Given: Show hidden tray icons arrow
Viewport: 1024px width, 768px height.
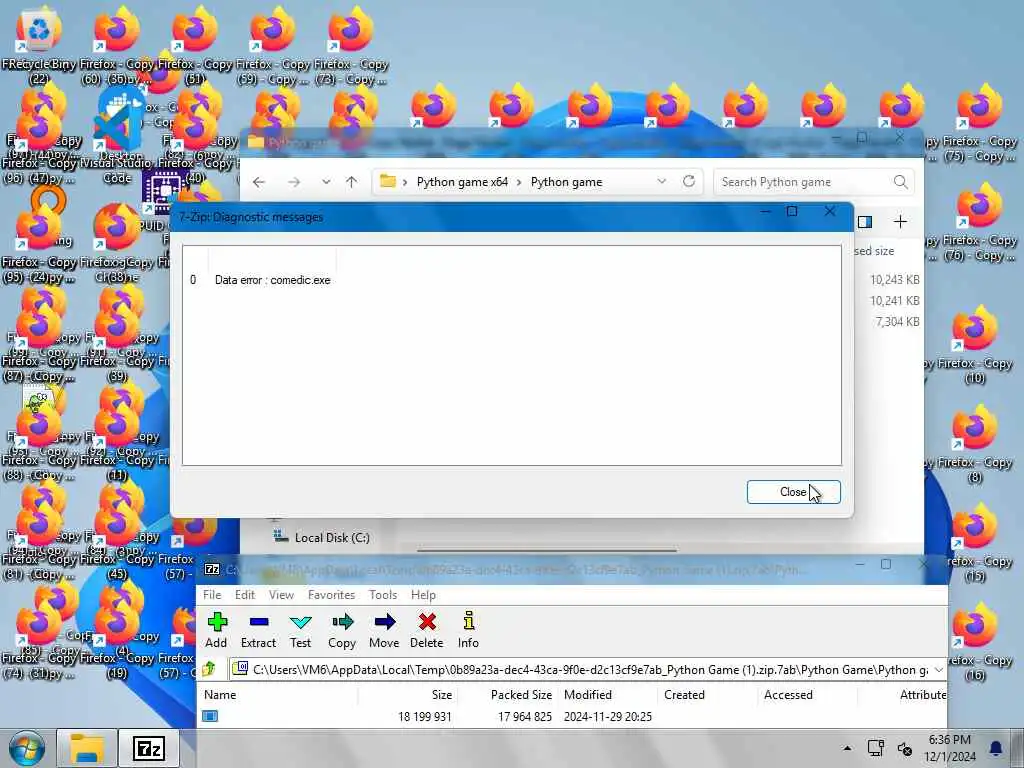Looking at the screenshot, I should 847,748.
